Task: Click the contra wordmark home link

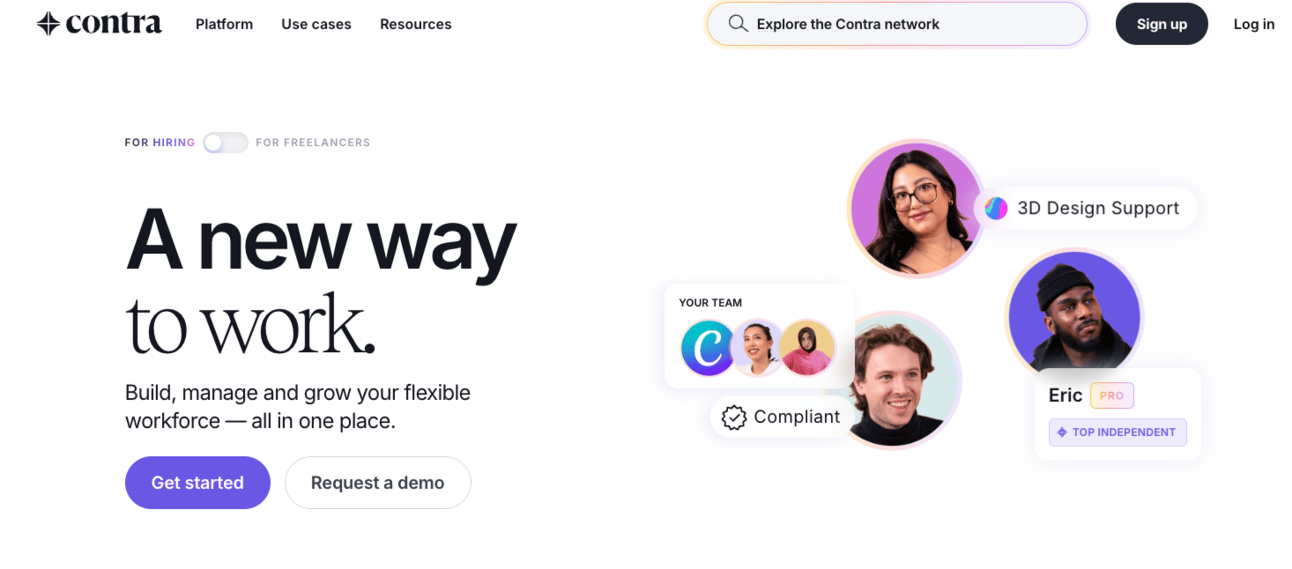Action: (114, 24)
